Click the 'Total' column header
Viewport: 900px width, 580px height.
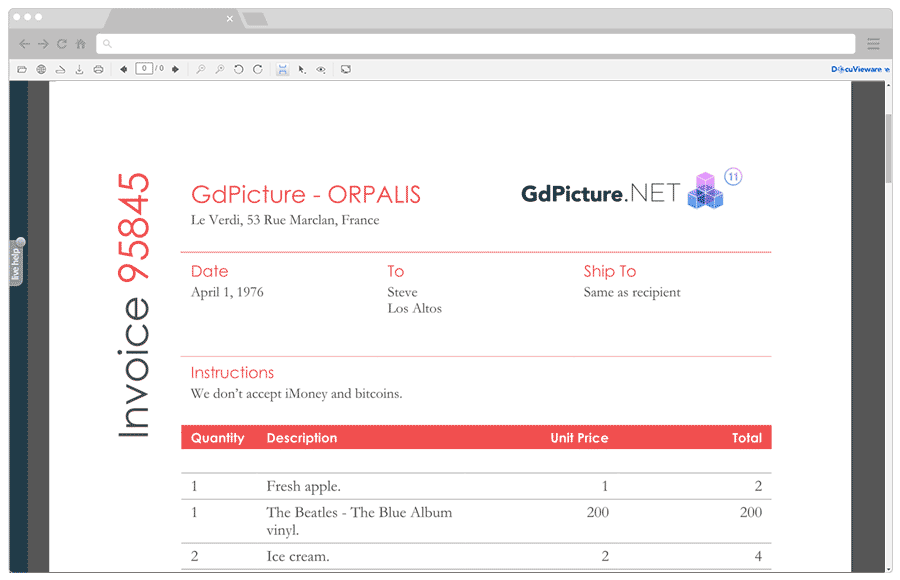tap(747, 438)
